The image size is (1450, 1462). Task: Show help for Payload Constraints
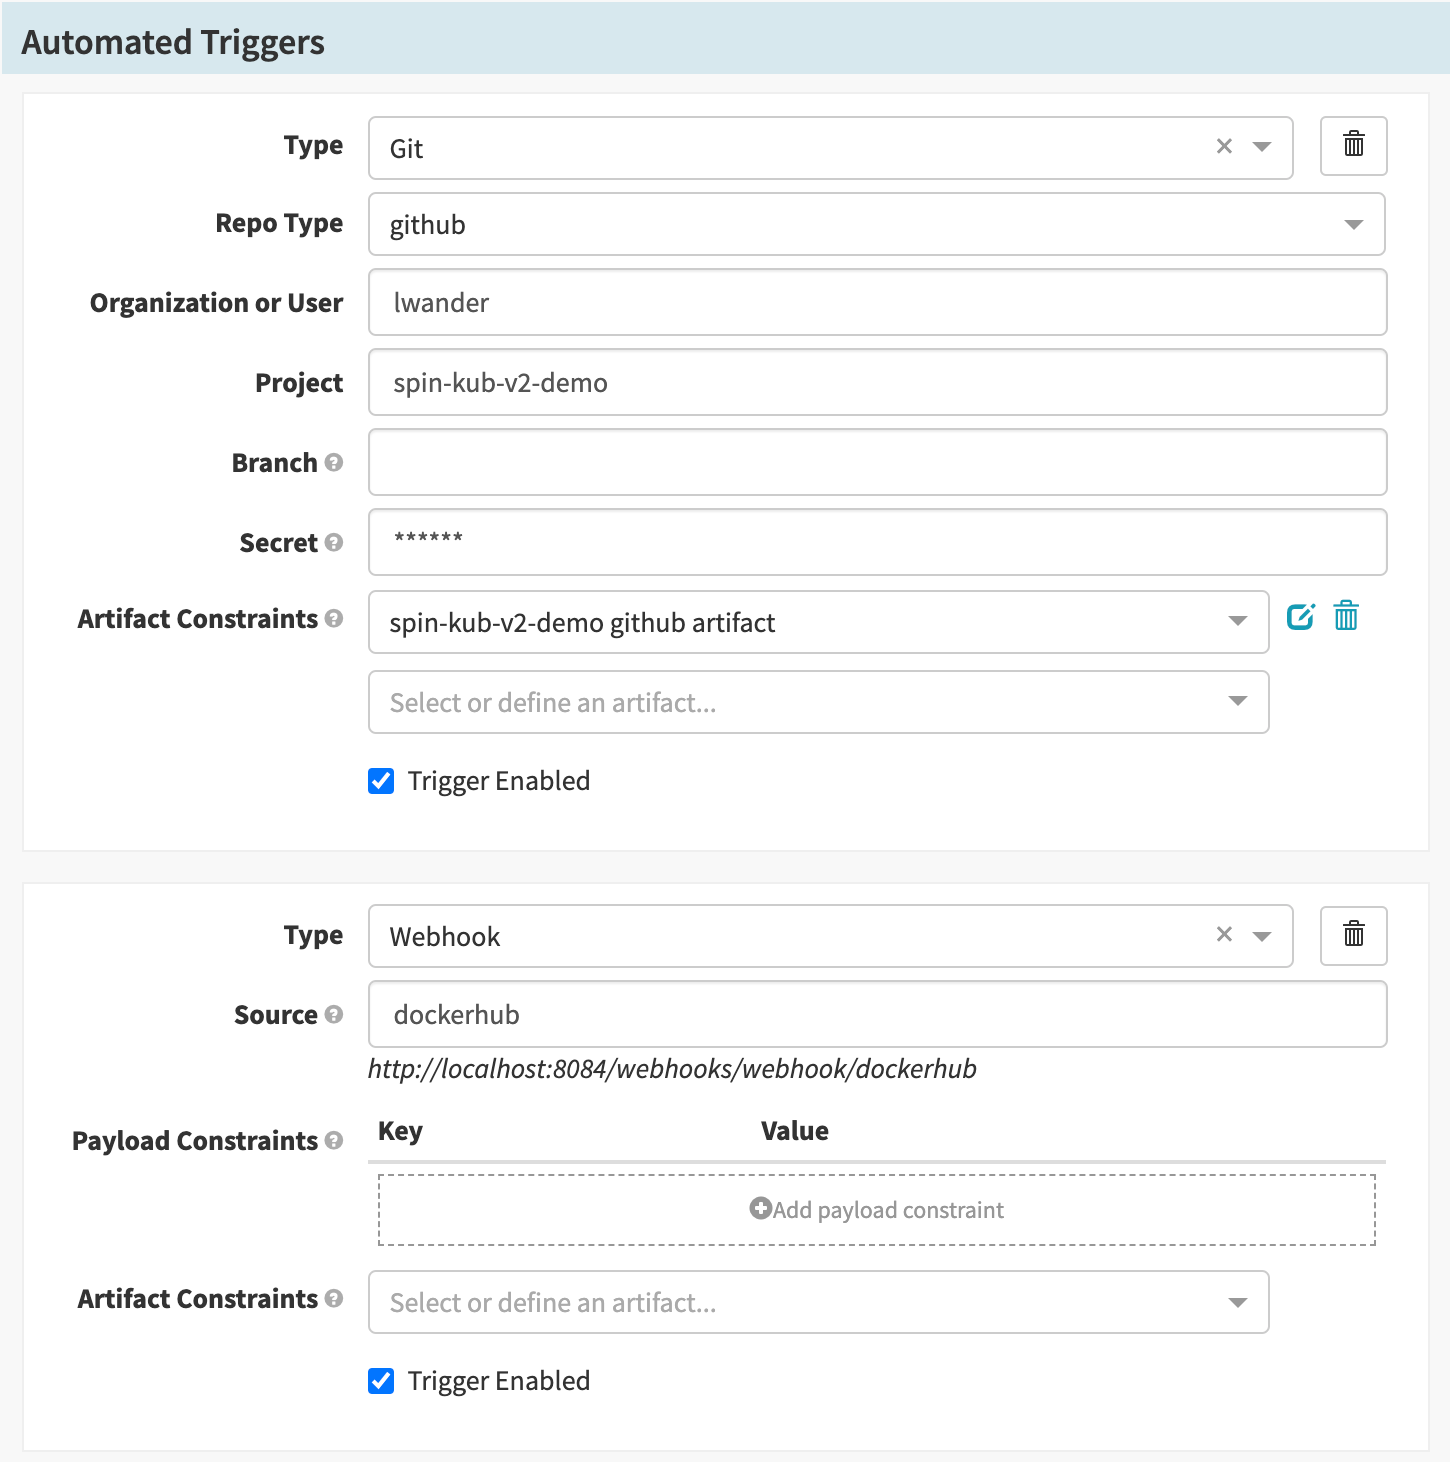(334, 1141)
